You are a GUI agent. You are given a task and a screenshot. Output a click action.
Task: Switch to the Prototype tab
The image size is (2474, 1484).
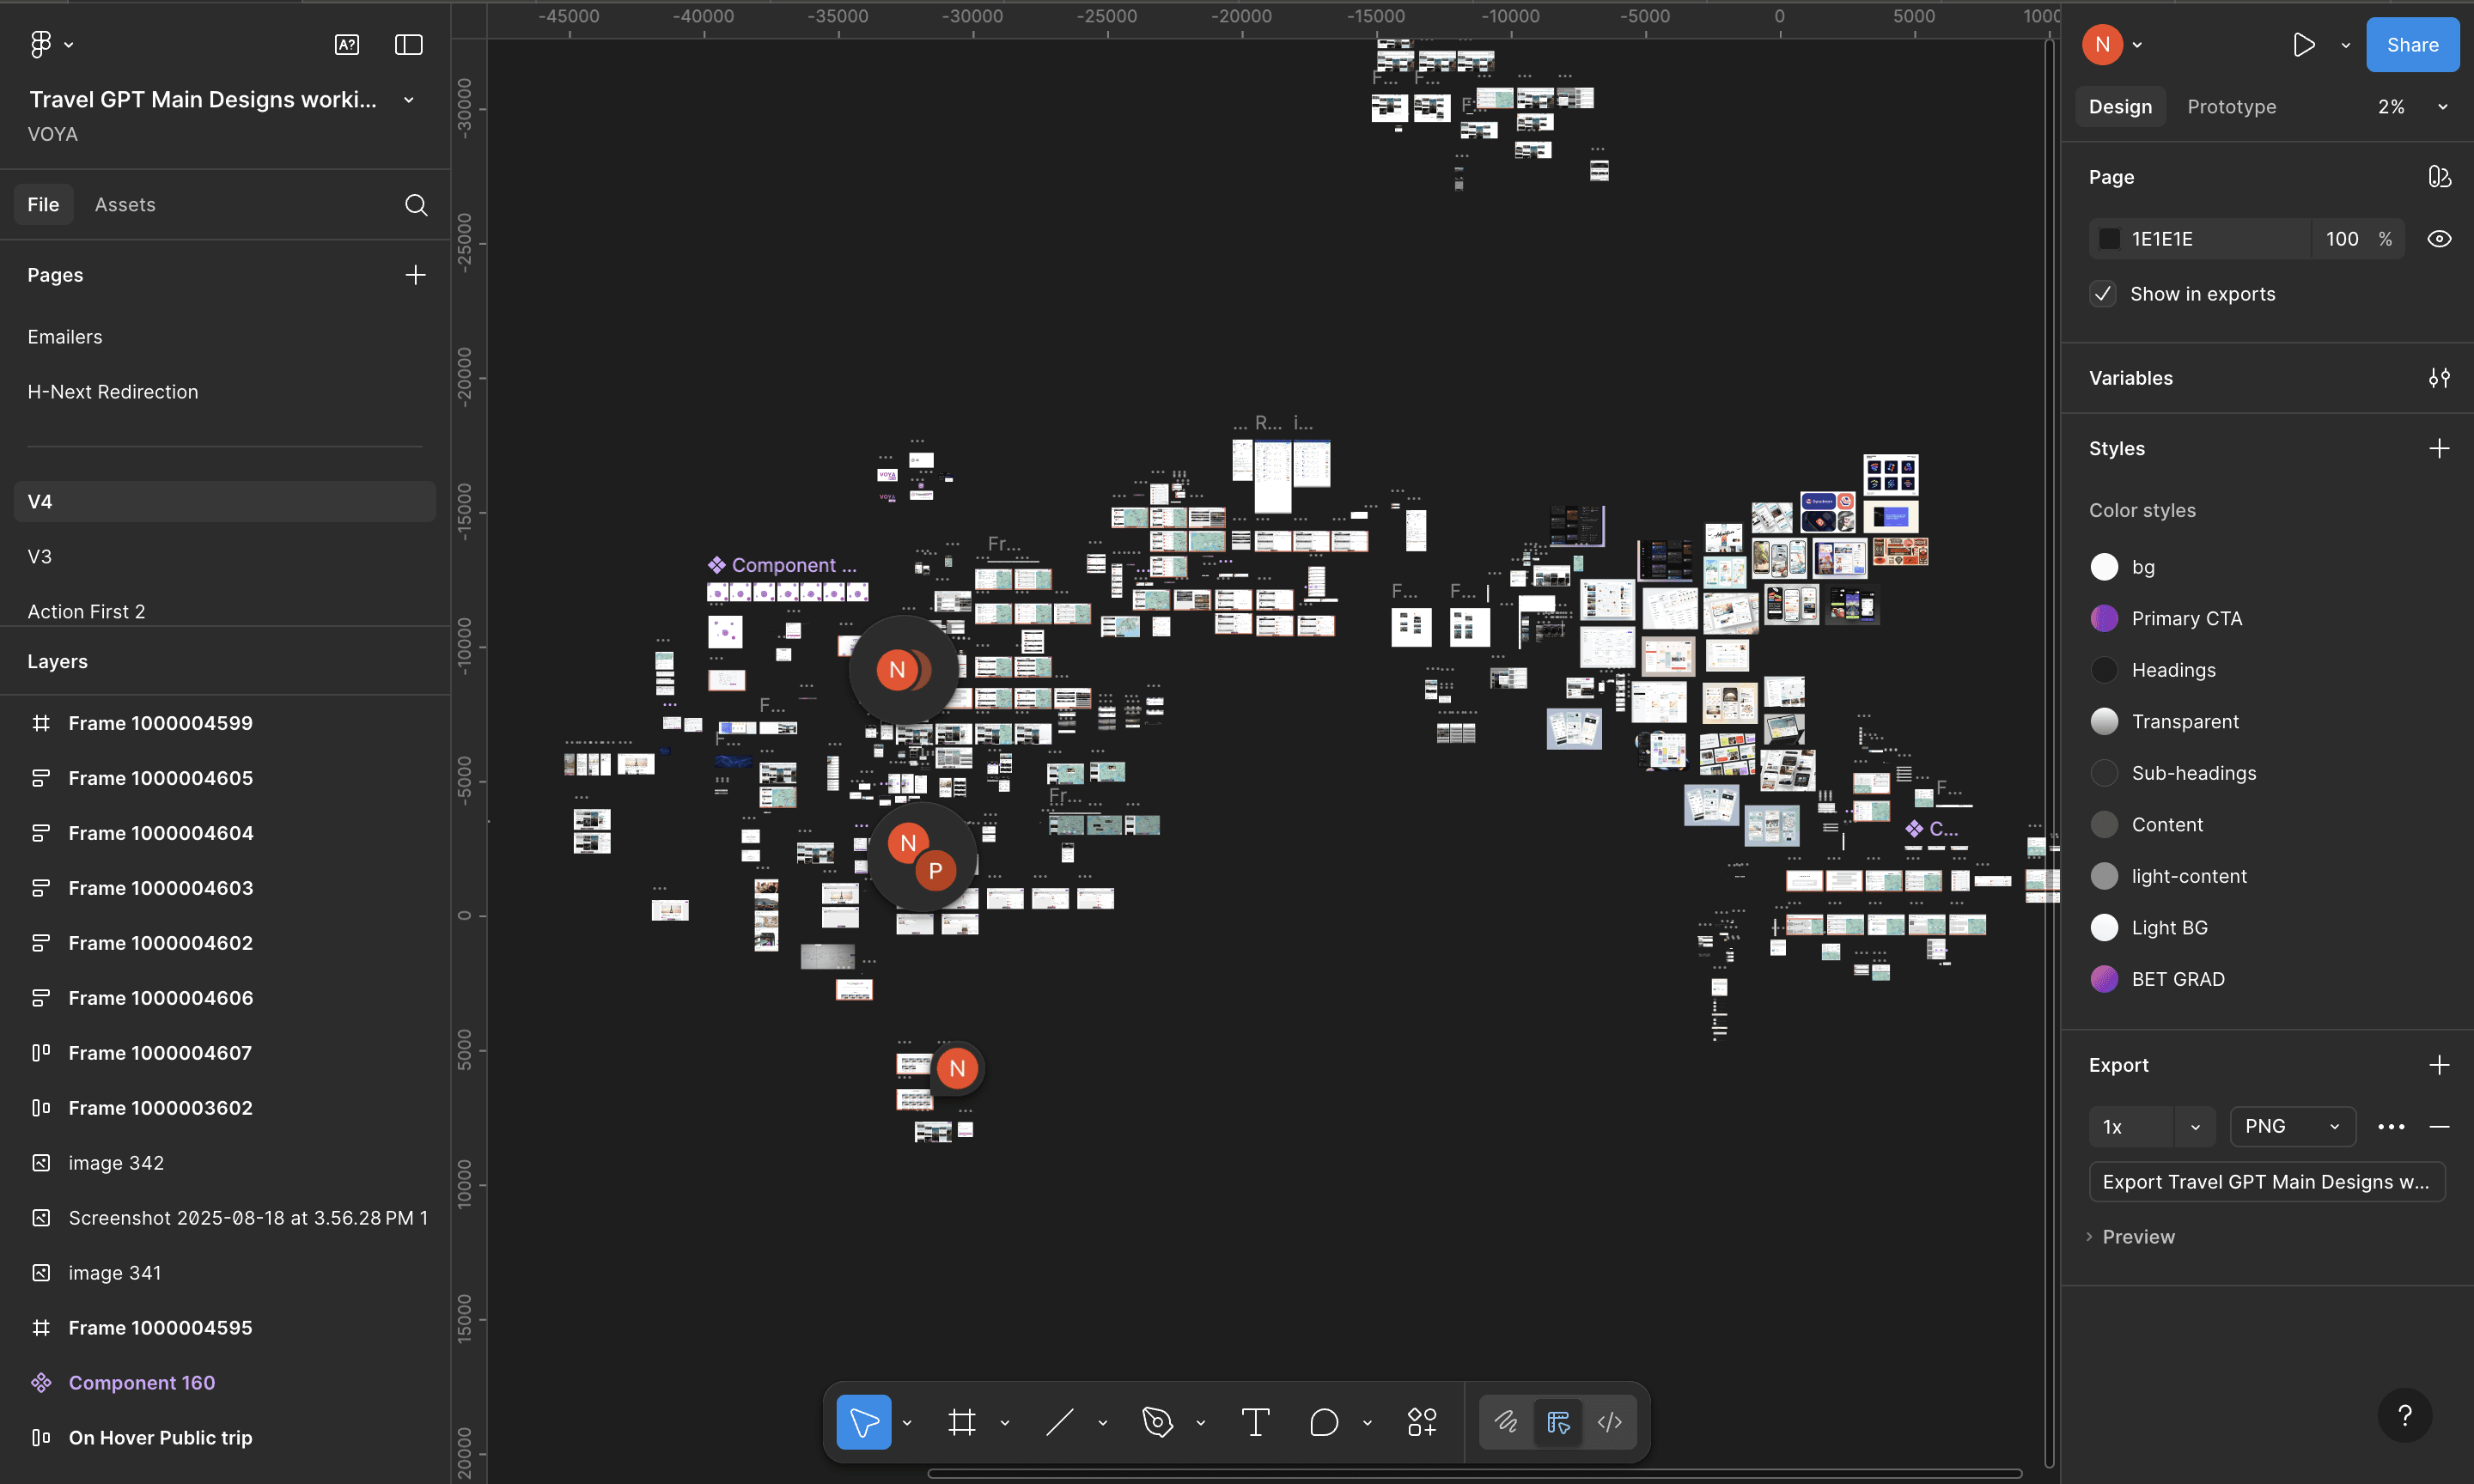2231,107
